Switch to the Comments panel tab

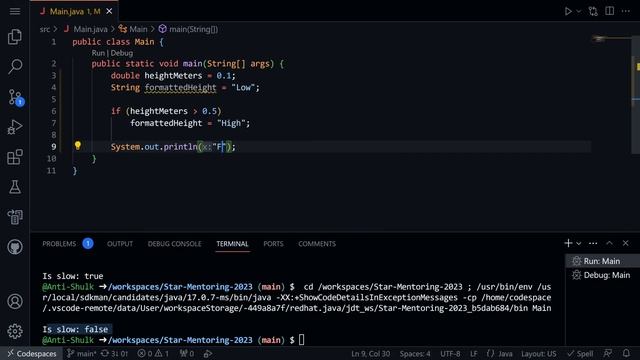(x=317, y=244)
